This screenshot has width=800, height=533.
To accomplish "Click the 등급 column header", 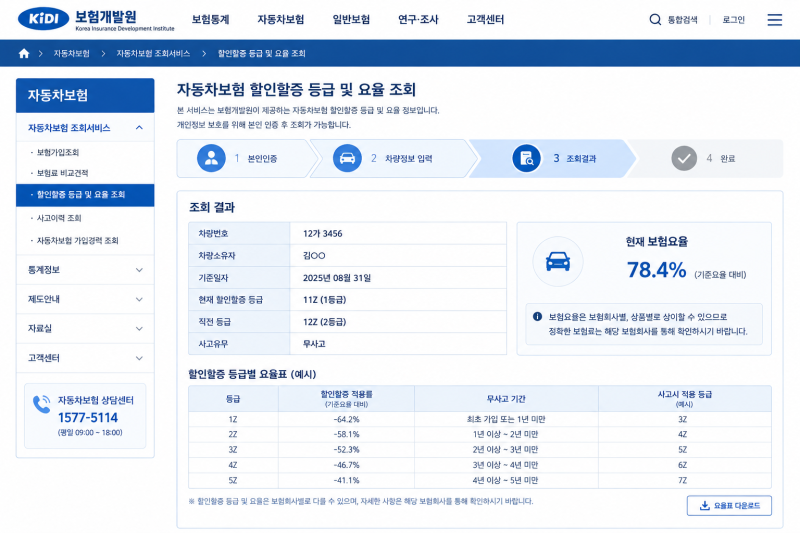I will pos(233,399).
